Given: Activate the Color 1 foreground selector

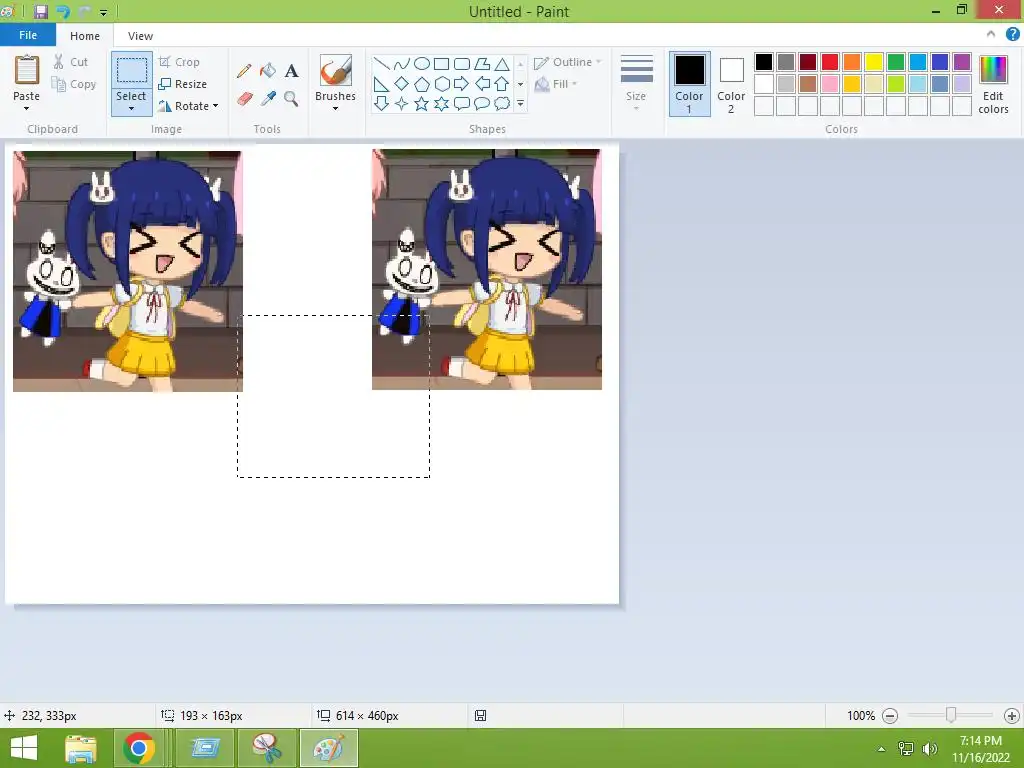Looking at the screenshot, I should [x=690, y=84].
